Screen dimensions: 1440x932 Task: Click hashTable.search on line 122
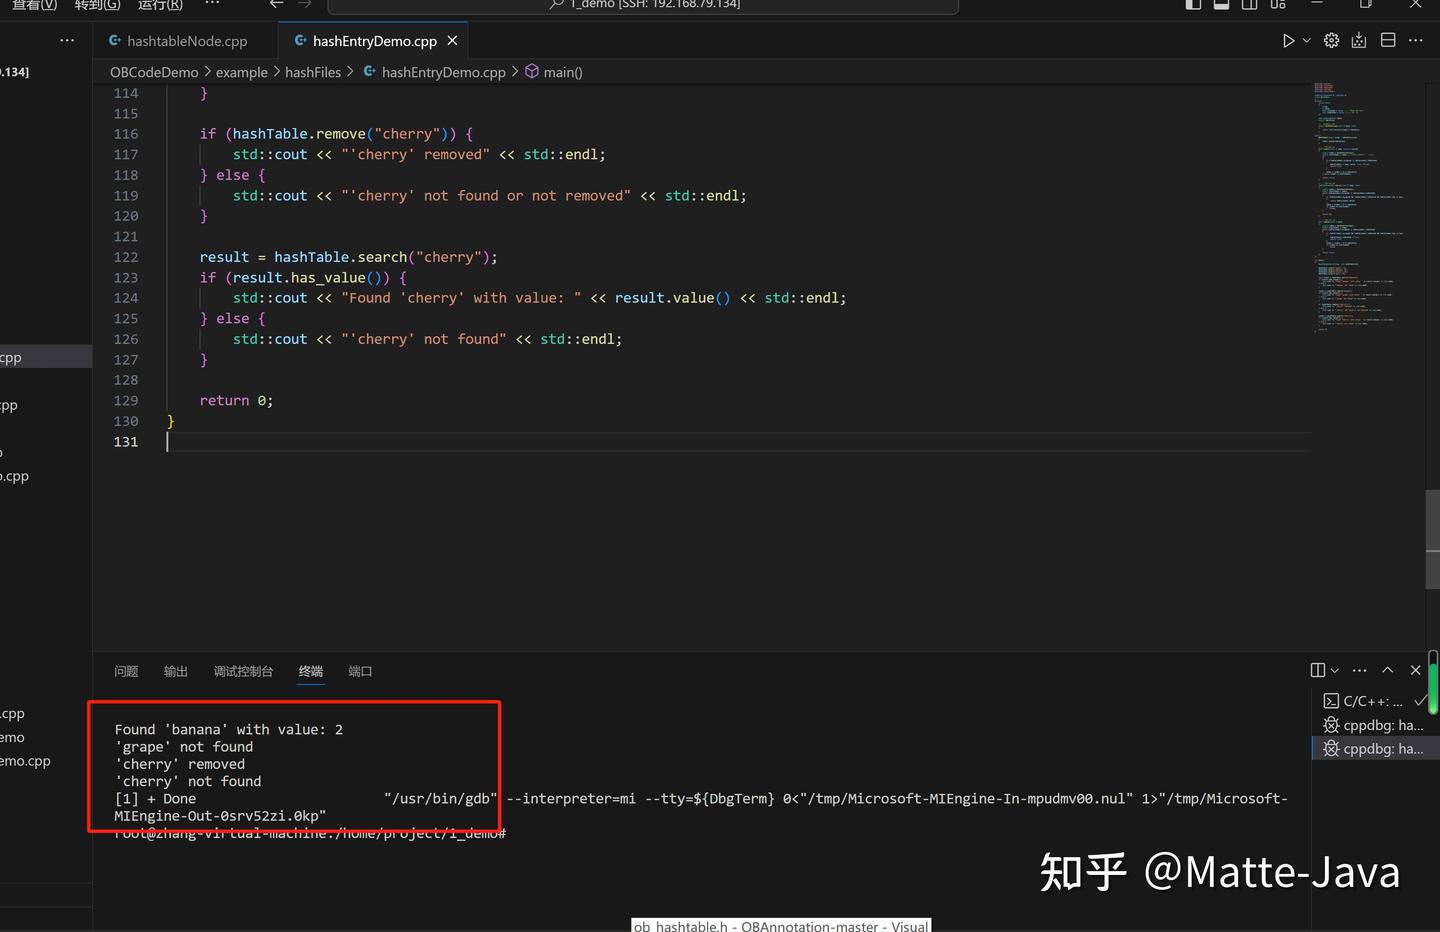click(x=341, y=257)
